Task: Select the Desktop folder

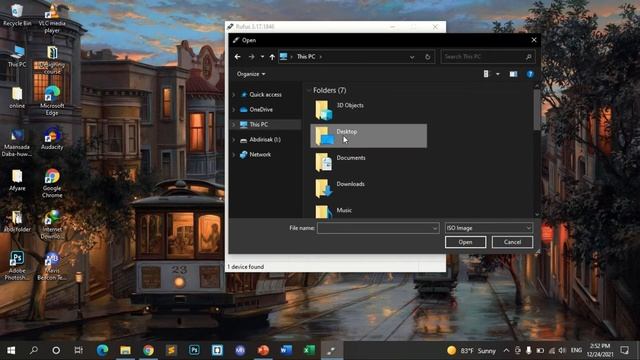Action: pos(369,136)
